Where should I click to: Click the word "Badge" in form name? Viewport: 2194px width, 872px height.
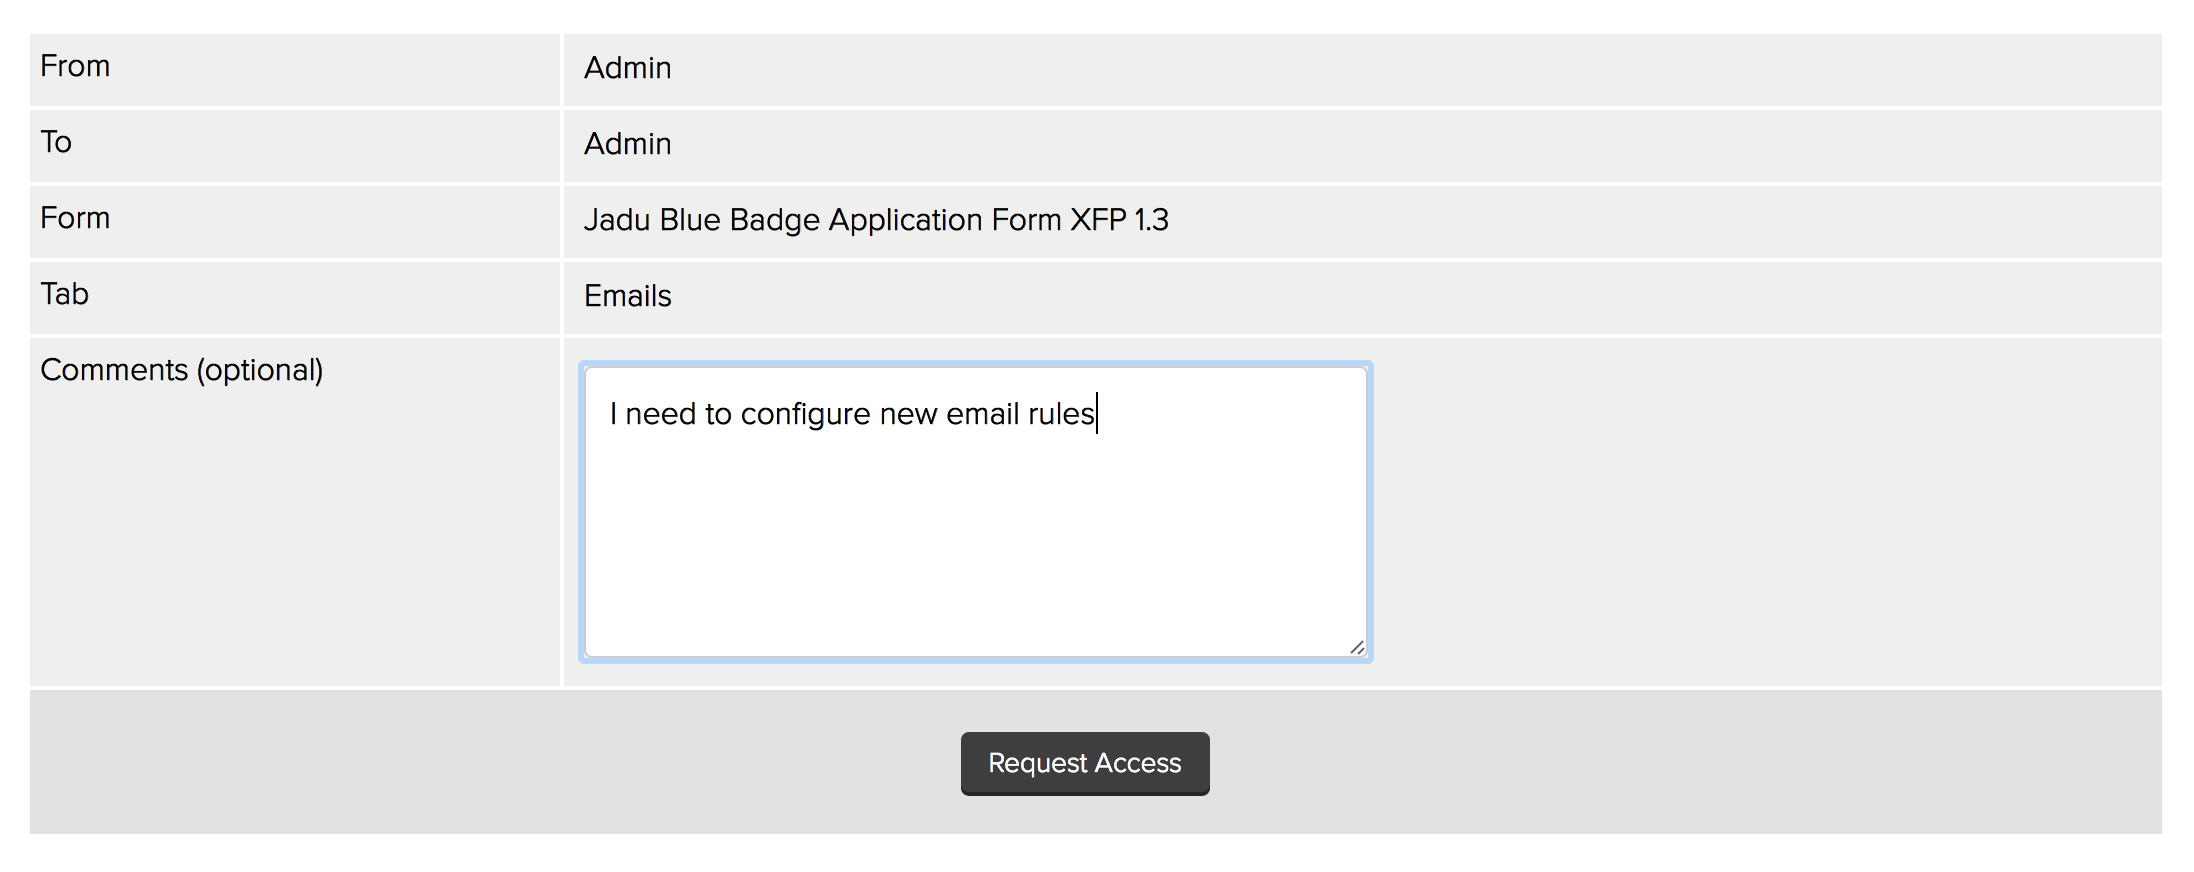coord(775,220)
